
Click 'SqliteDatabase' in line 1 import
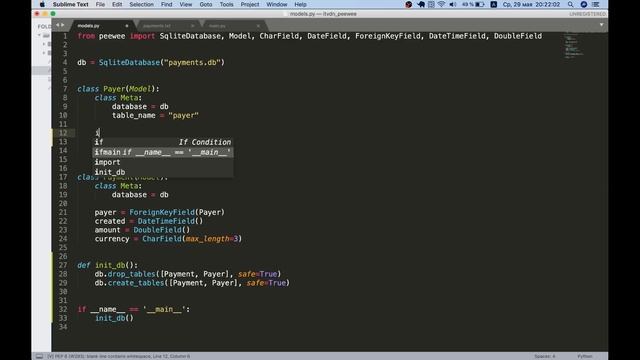coord(190,36)
